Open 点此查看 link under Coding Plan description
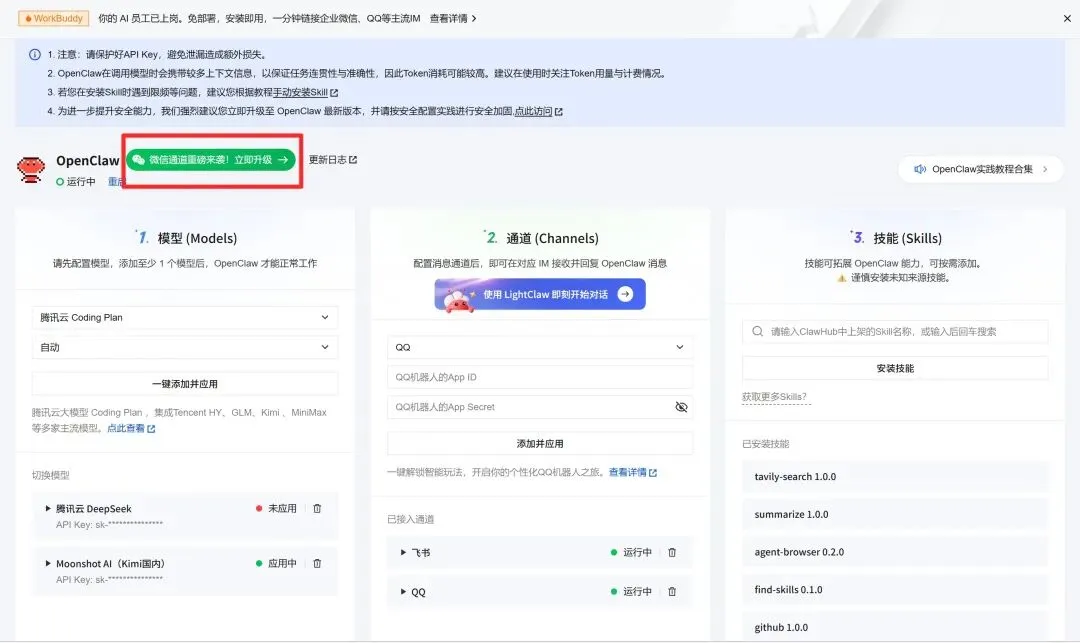Viewport: 1080px width, 643px height. coord(131,428)
